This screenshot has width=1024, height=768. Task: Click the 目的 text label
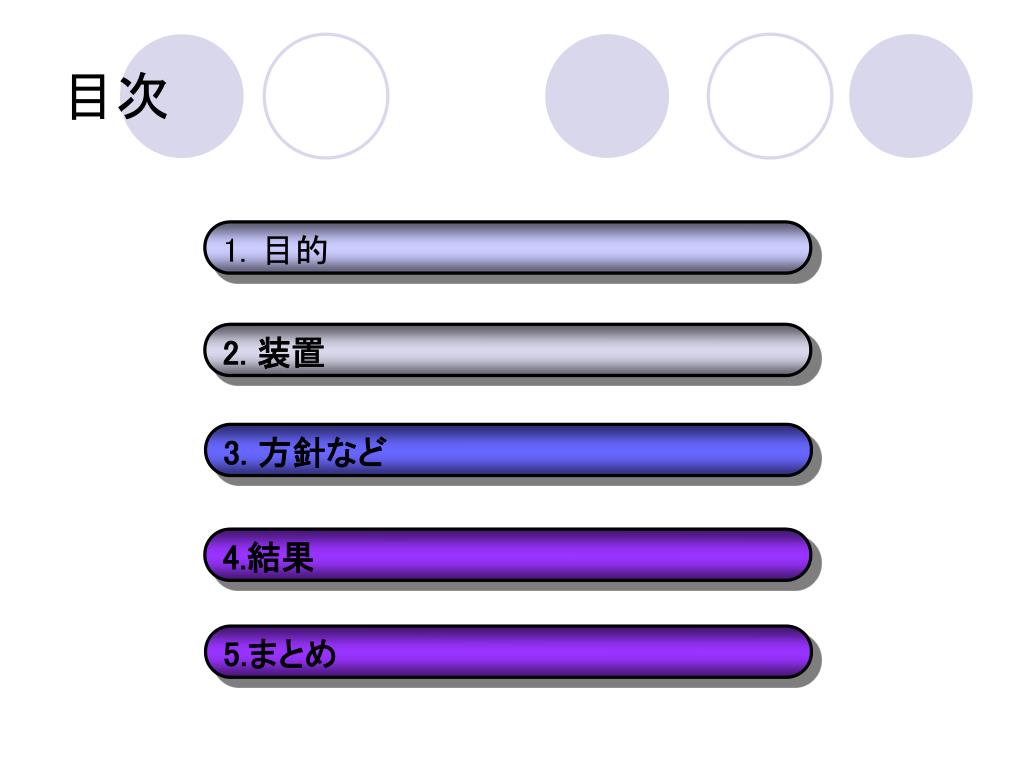296,250
